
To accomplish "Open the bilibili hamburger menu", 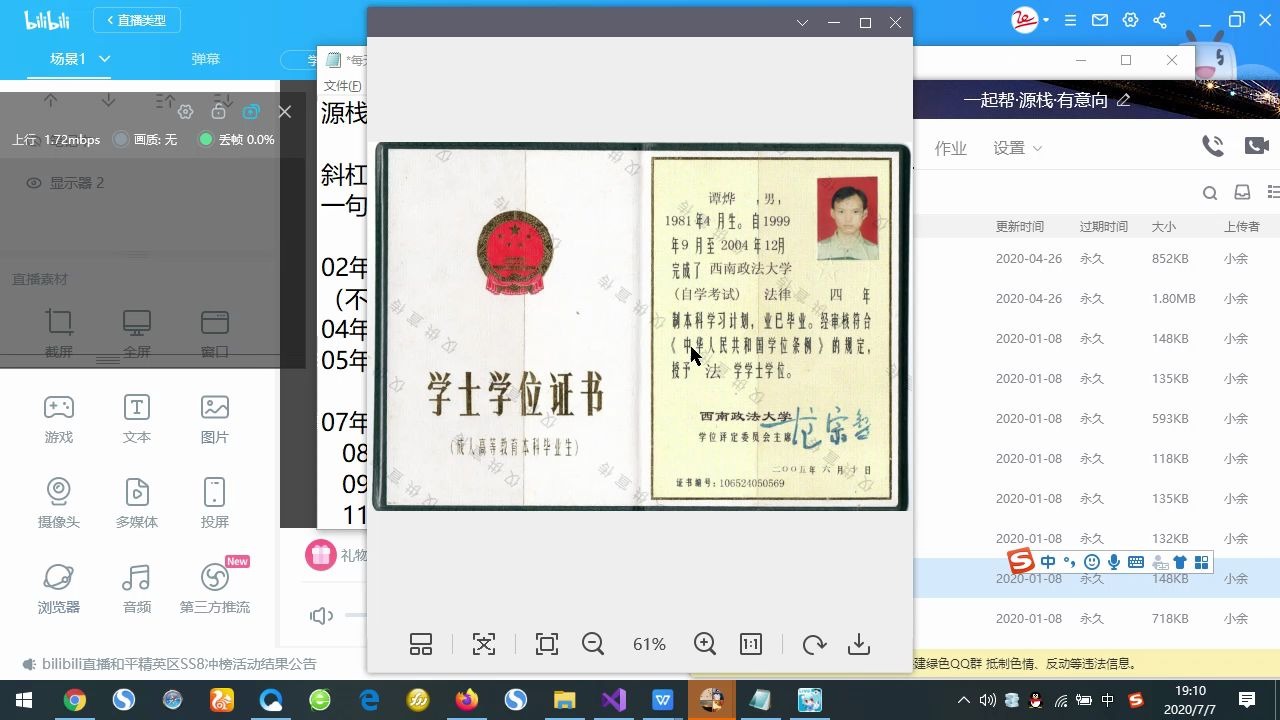I will 1071,20.
